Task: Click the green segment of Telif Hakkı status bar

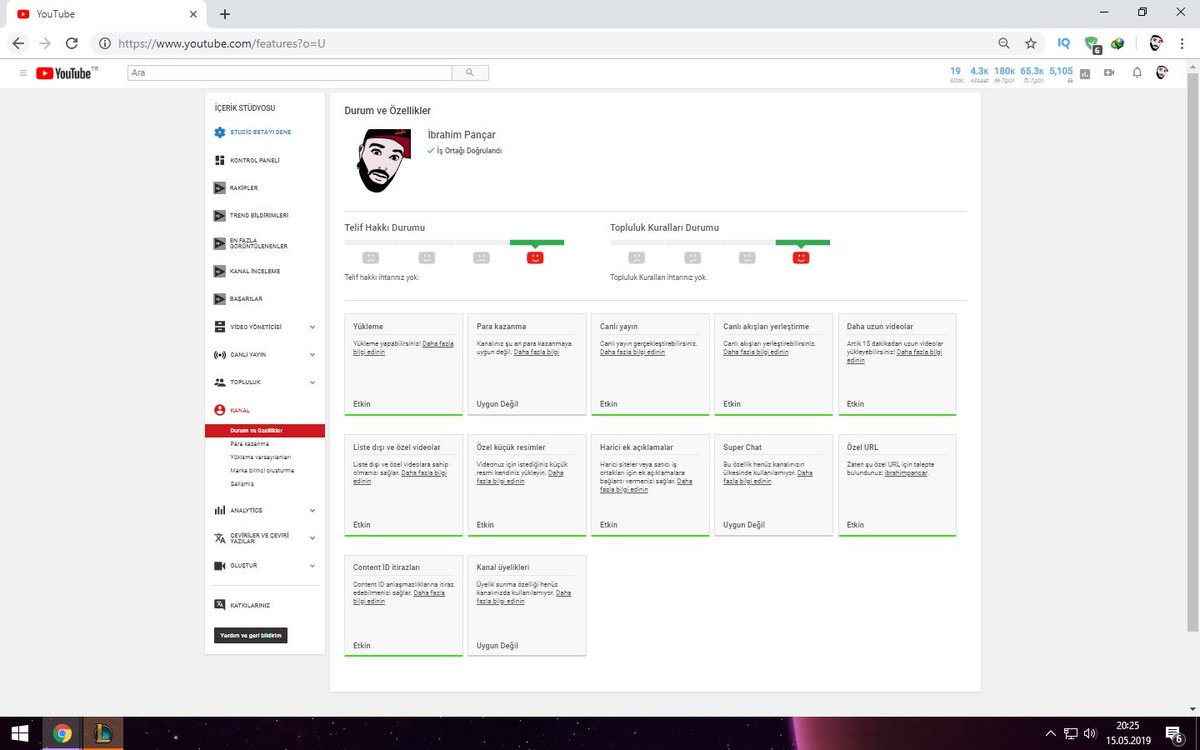Action: [x=536, y=242]
